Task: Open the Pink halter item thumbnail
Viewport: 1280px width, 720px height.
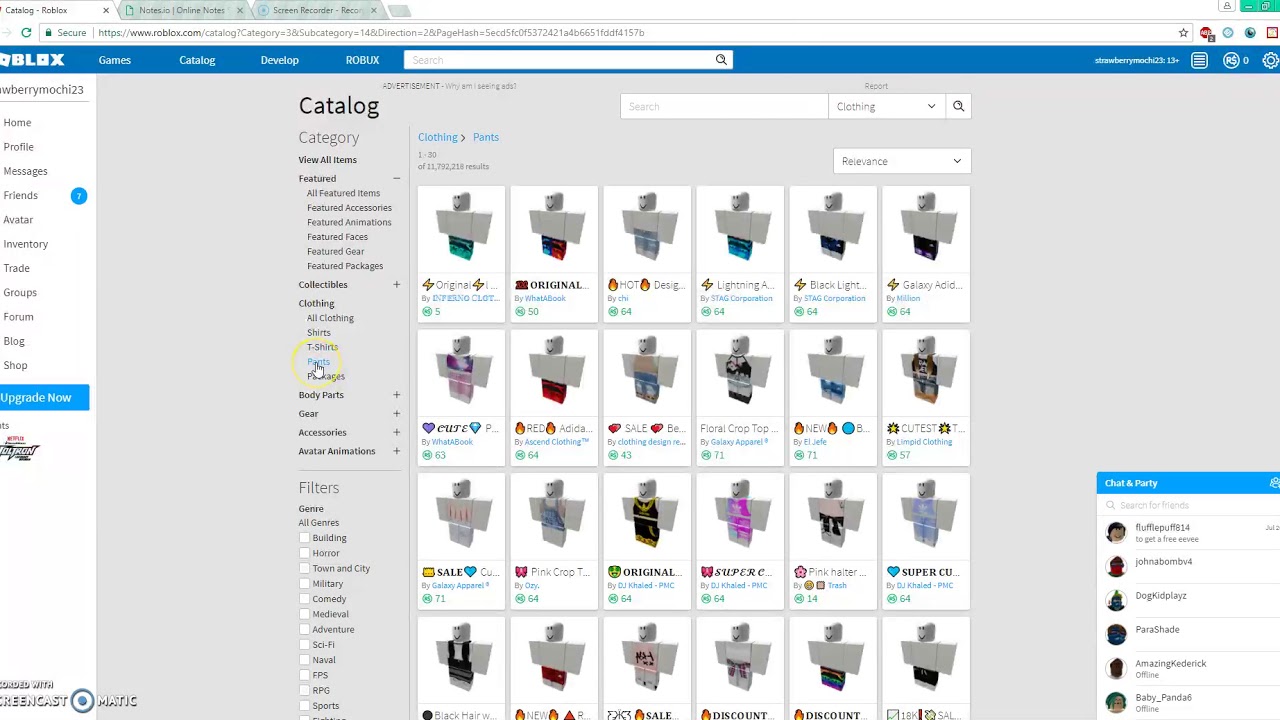Action: click(x=833, y=517)
